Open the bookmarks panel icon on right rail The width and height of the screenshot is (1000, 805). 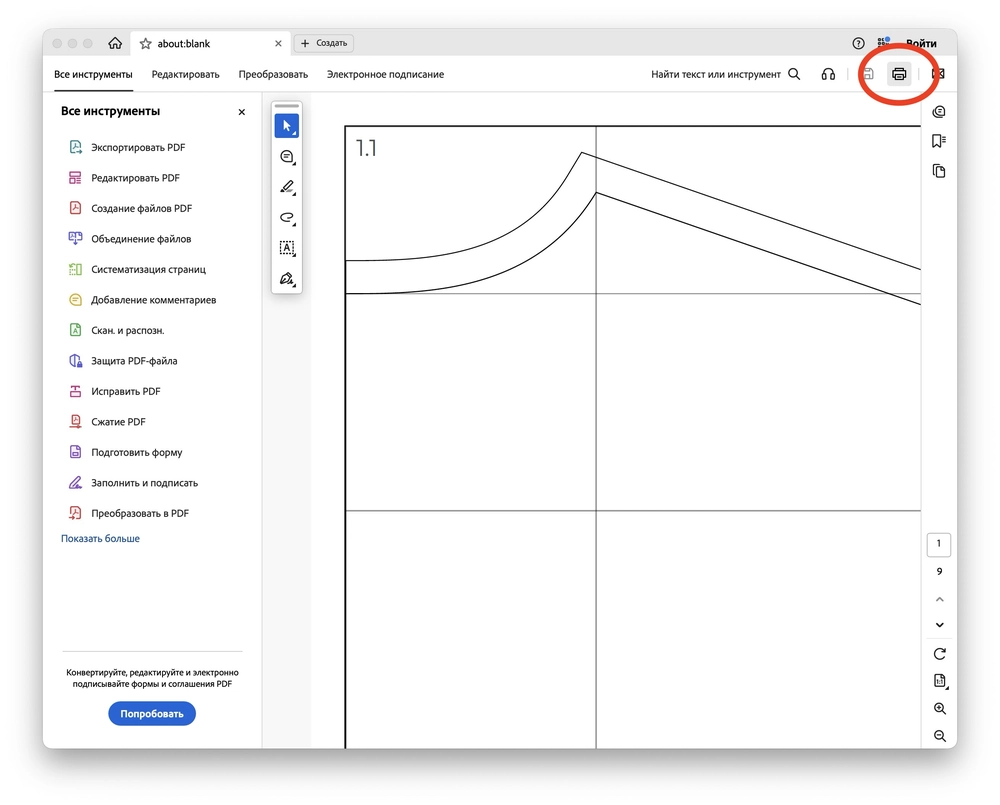(x=939, y=141)
